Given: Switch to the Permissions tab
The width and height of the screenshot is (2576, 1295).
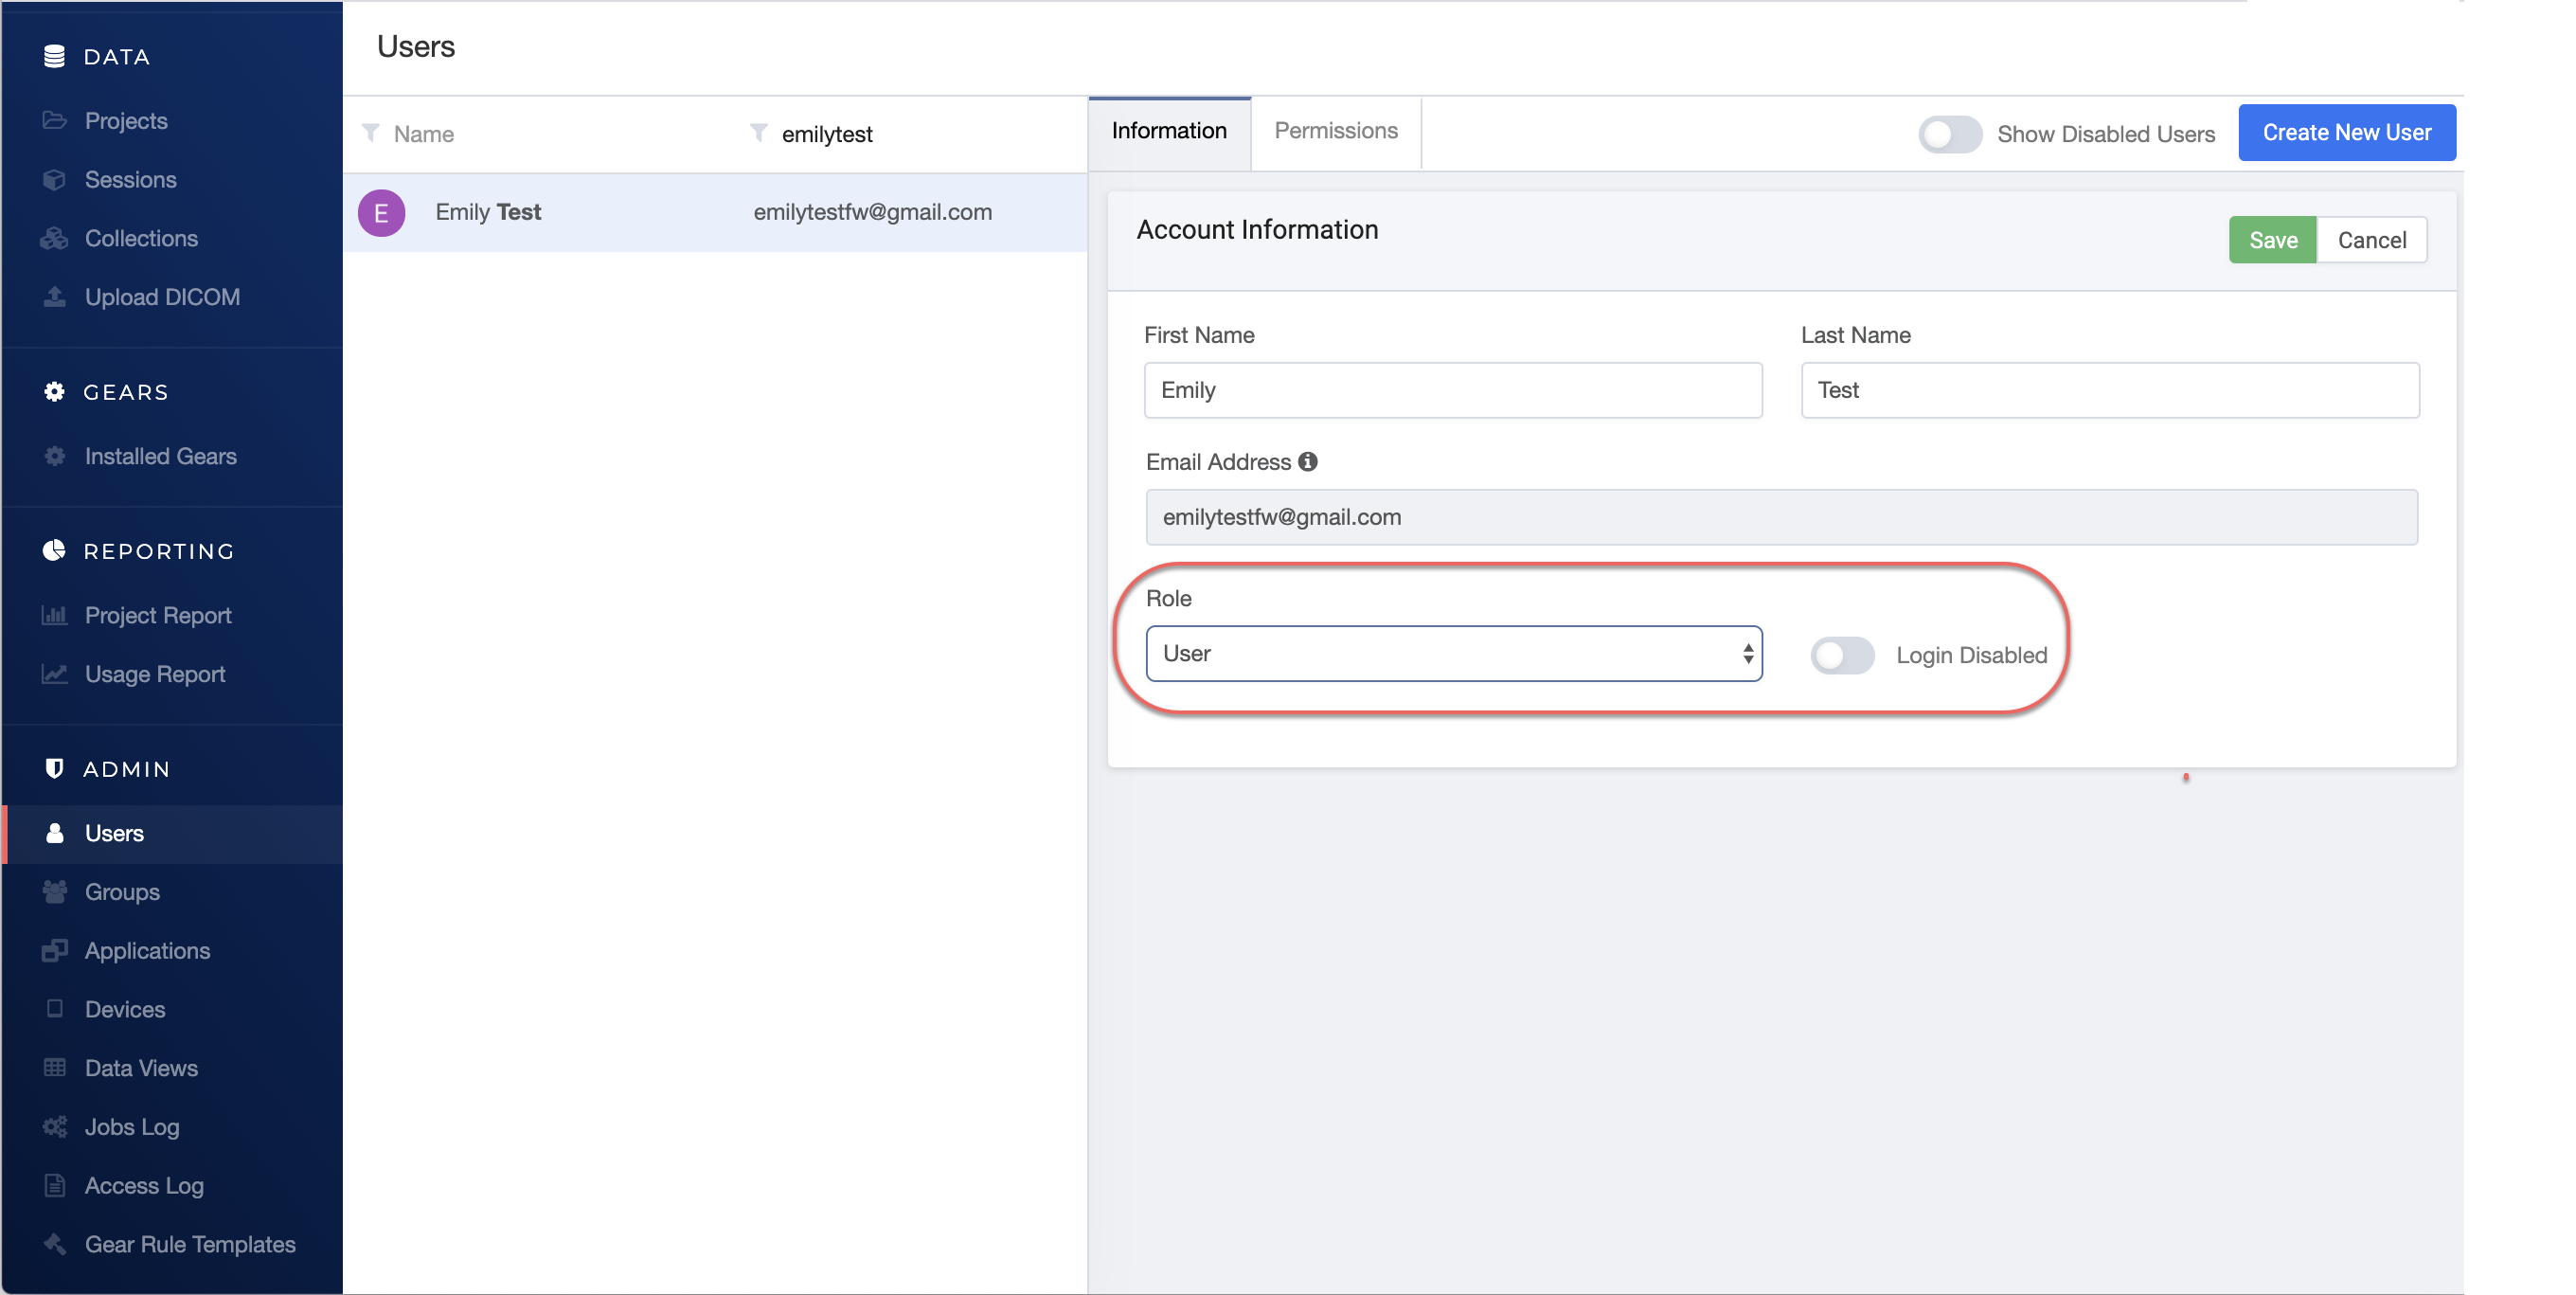Looking at the screenshot, I should click(x=1335, y=131).
